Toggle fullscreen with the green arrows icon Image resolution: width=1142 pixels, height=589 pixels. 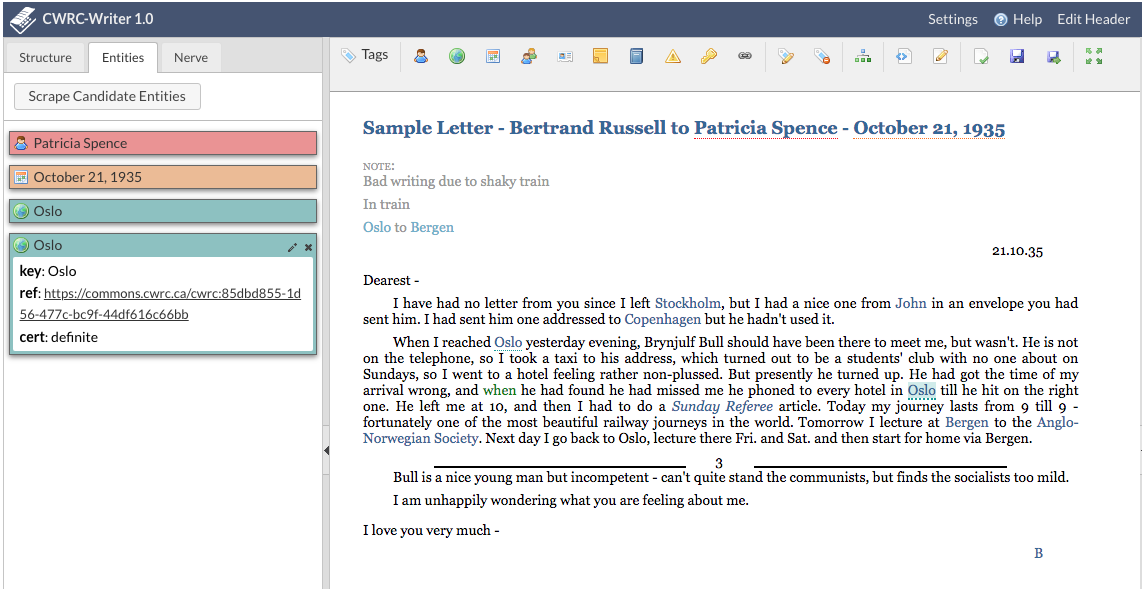[1093, 56]
